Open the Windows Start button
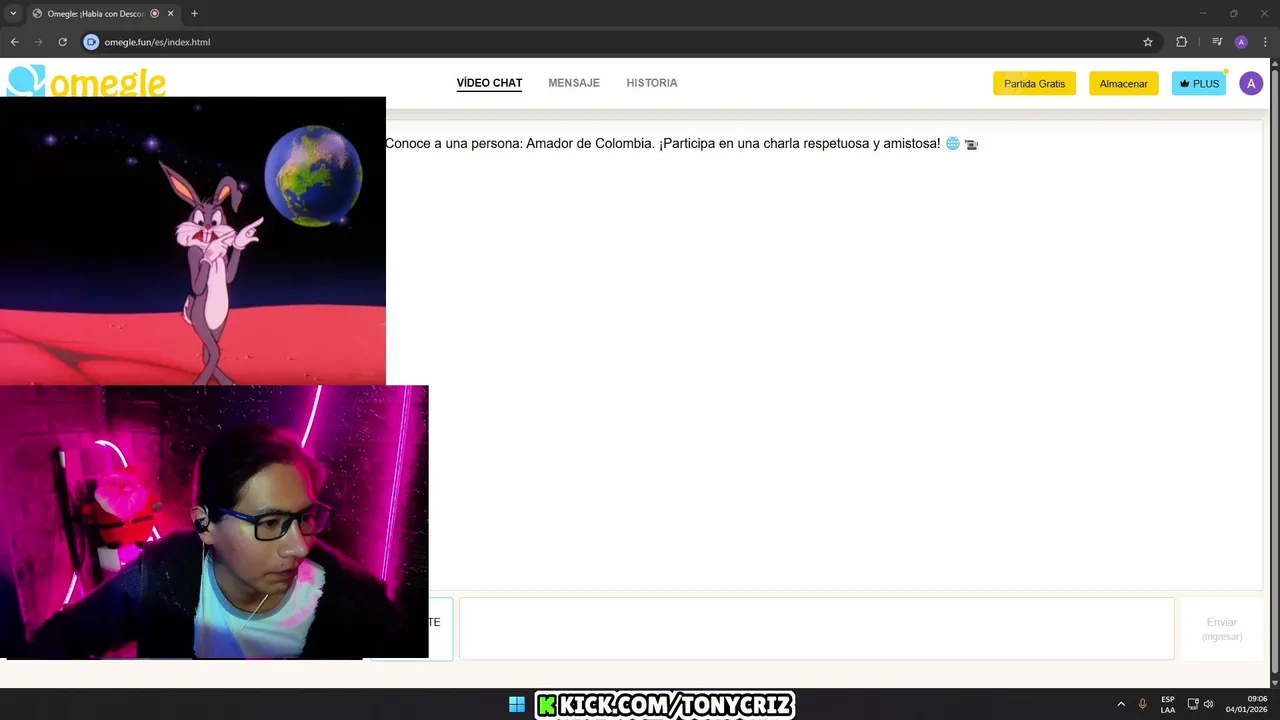Screen dimensions: 1280x720 tap(517, 705)
